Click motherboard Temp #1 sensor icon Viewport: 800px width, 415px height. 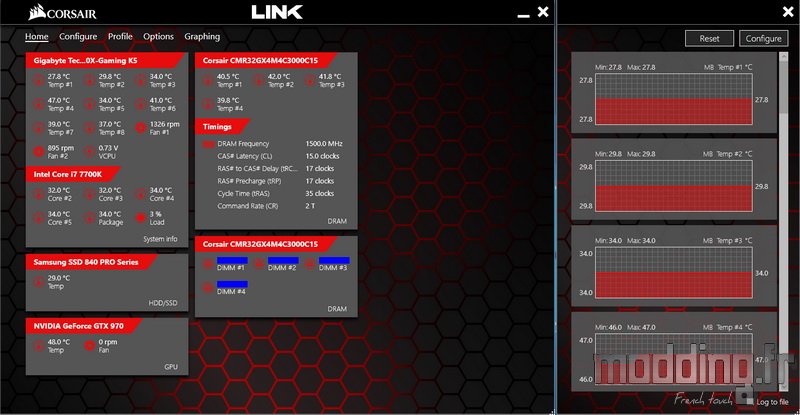38,80
